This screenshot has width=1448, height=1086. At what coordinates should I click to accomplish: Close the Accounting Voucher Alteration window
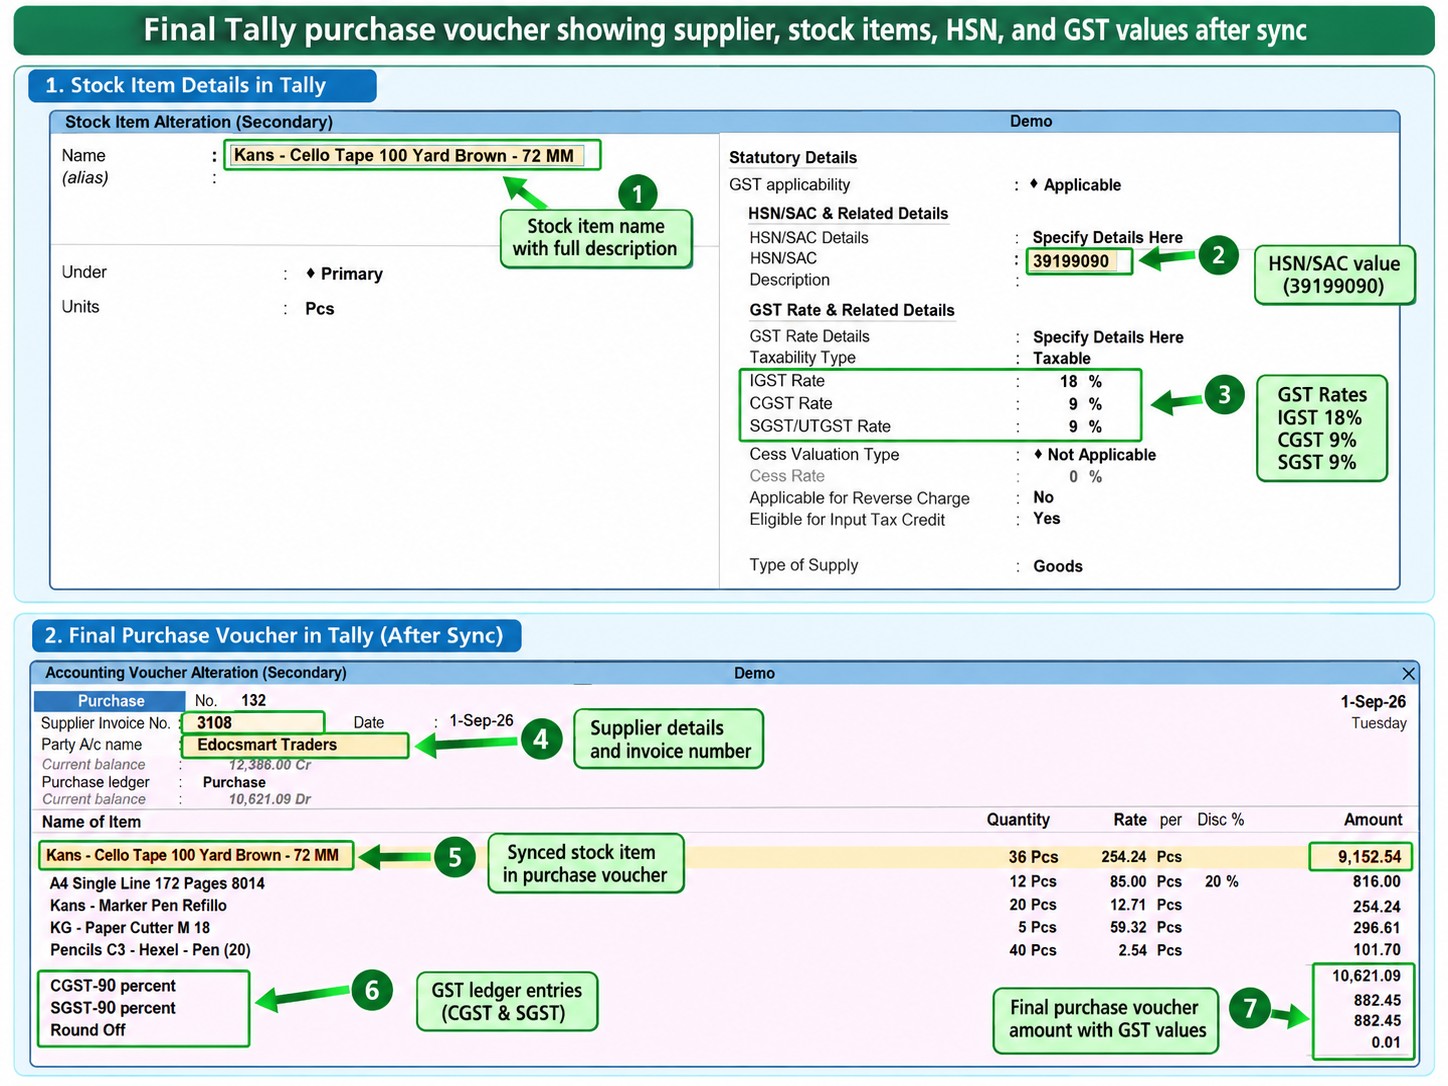[x=1408, y=674]
